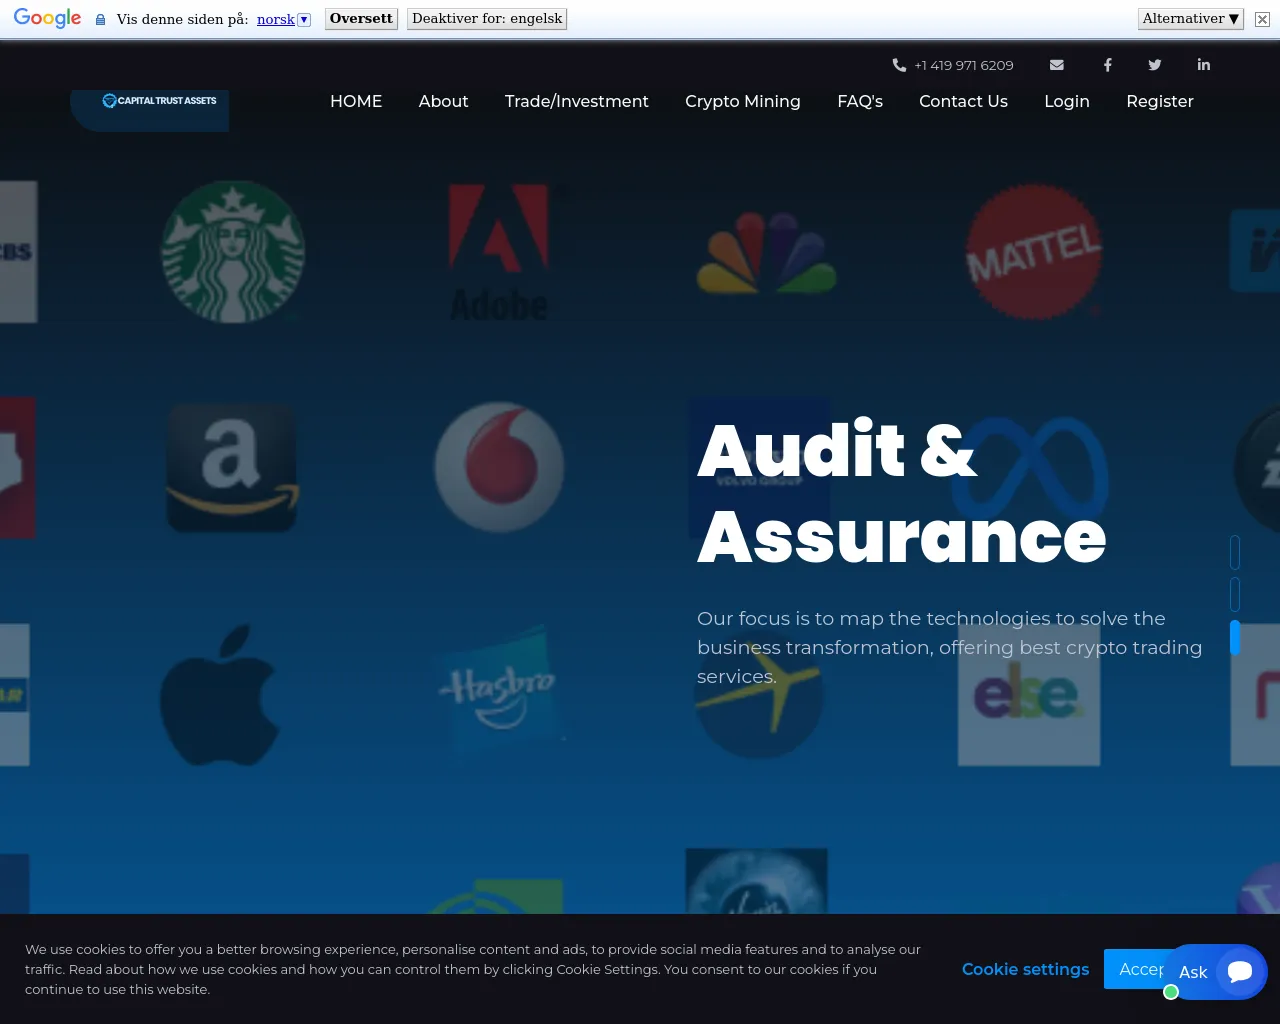Open Contact Us menu item
The image size is (1280, 1024).
click(x=963, y=101)
